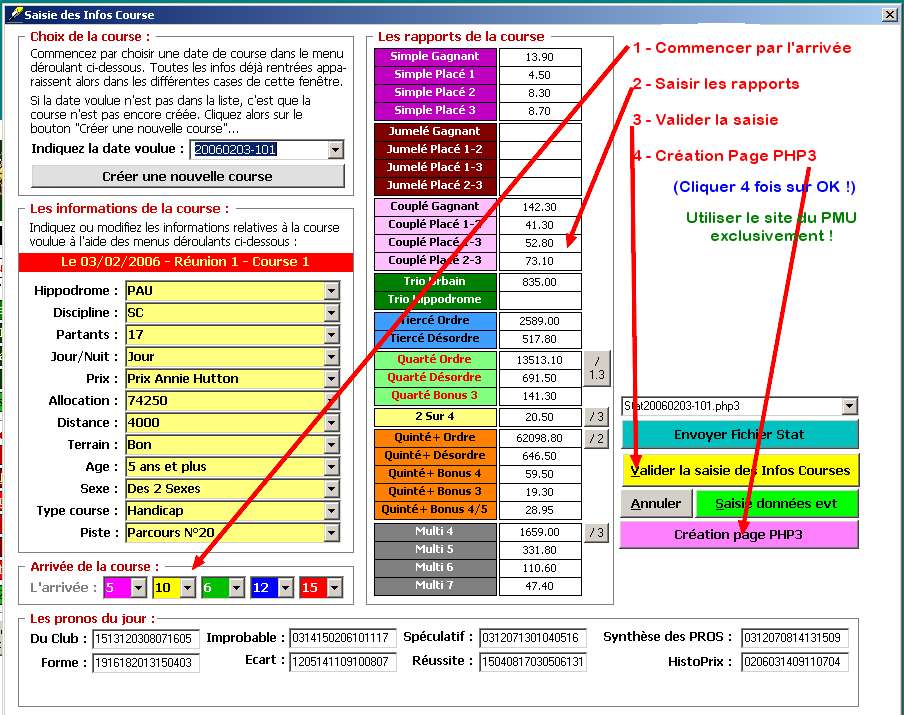Select the Quinté+ Ordre value field
Image resolution: width=904 pixels, height=715 pixels.
point(540,438)
